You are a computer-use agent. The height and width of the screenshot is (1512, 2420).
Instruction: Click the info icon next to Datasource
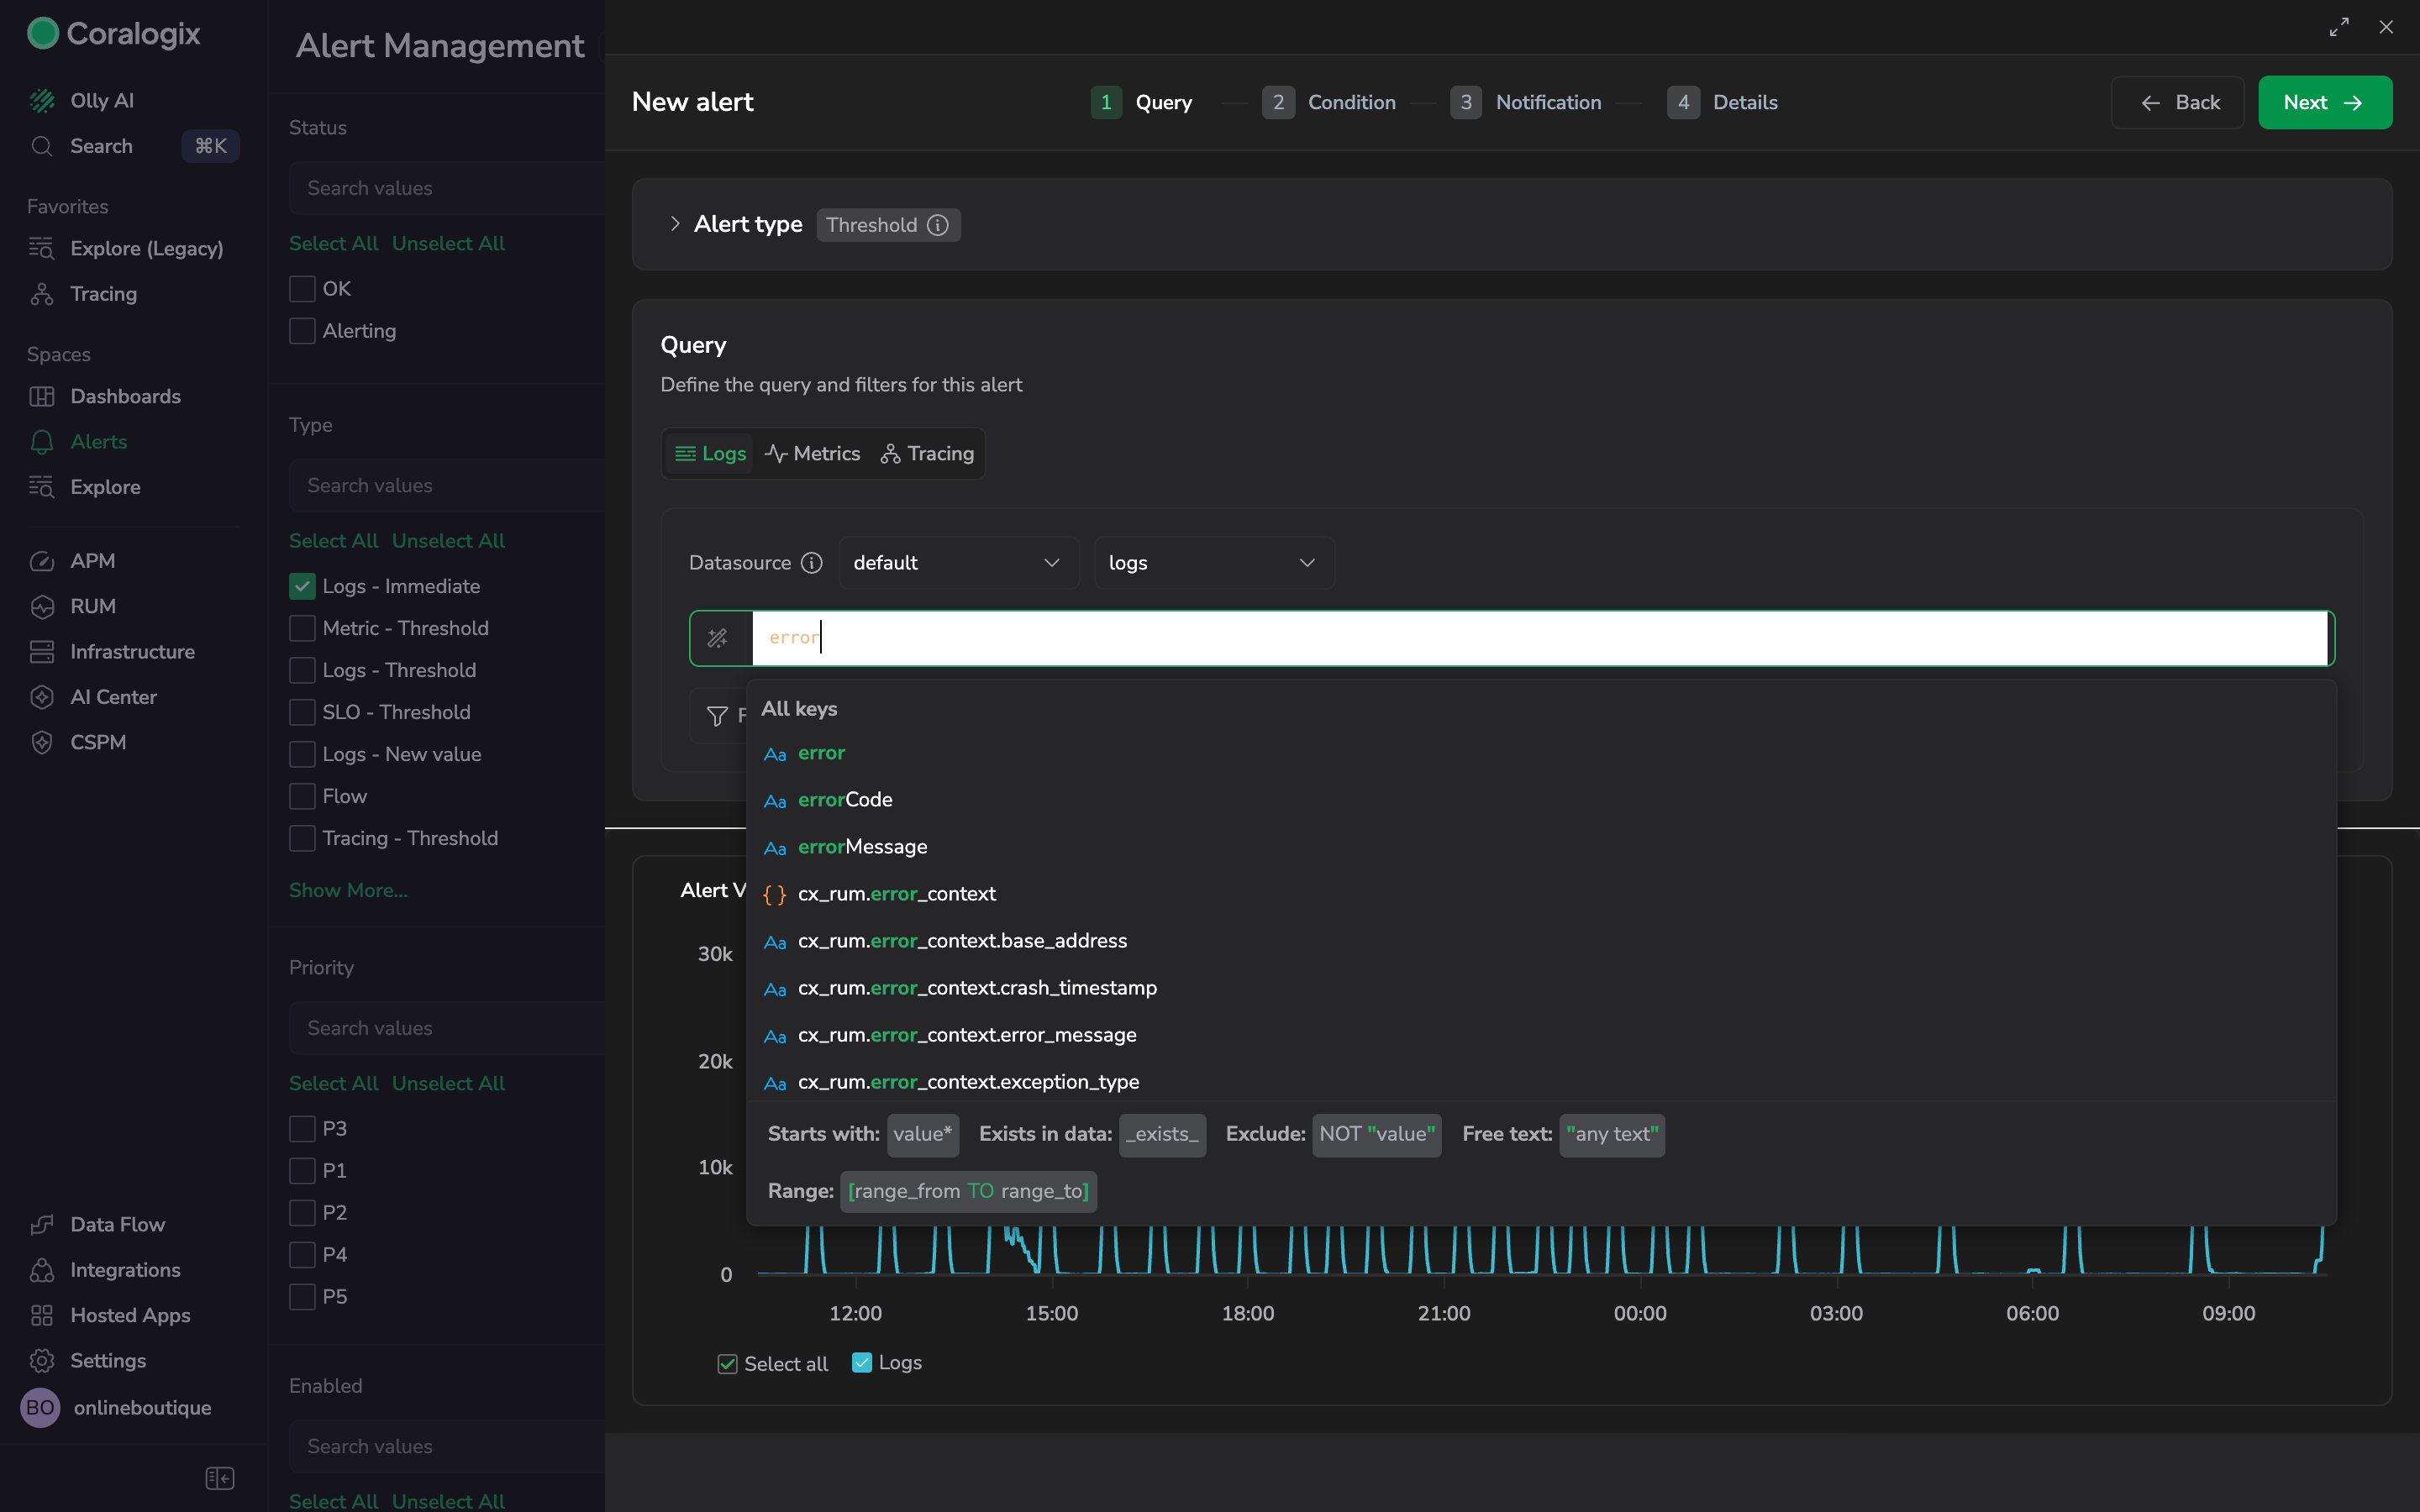[812, 563]
